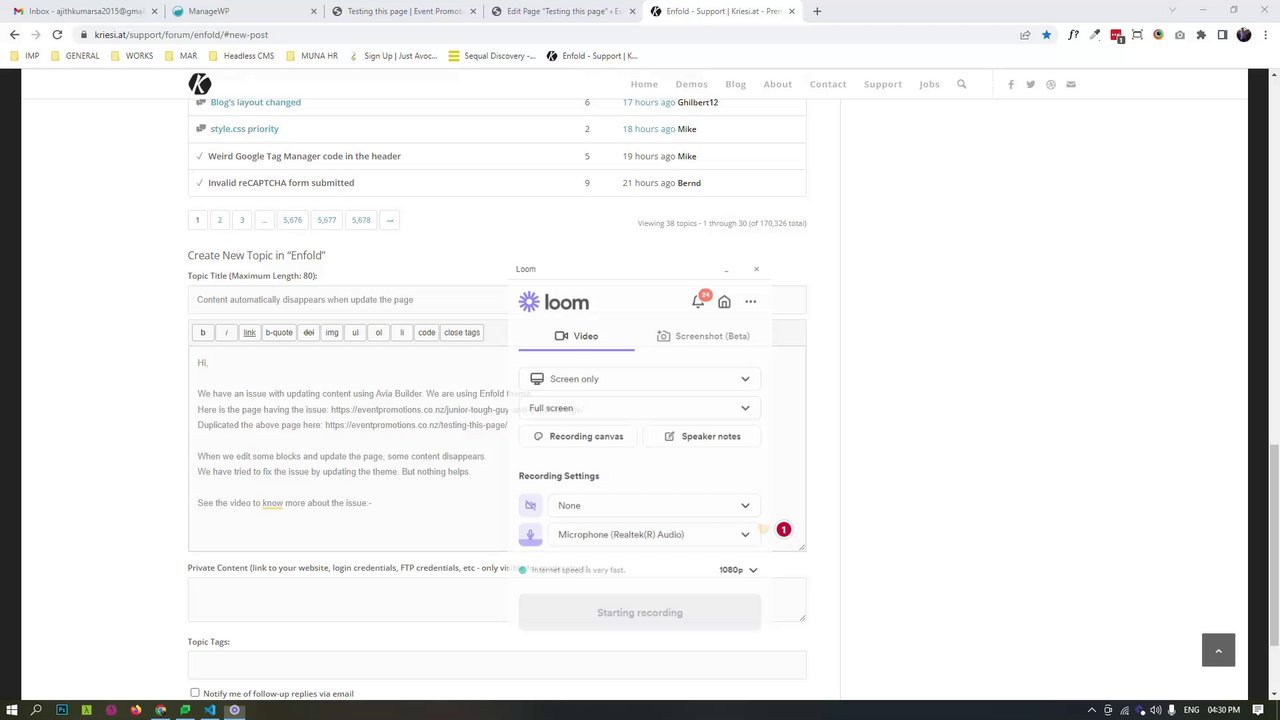This screenshot has height=720, width=1280.
Task: Click the browser back arrow
Action: 14,34
